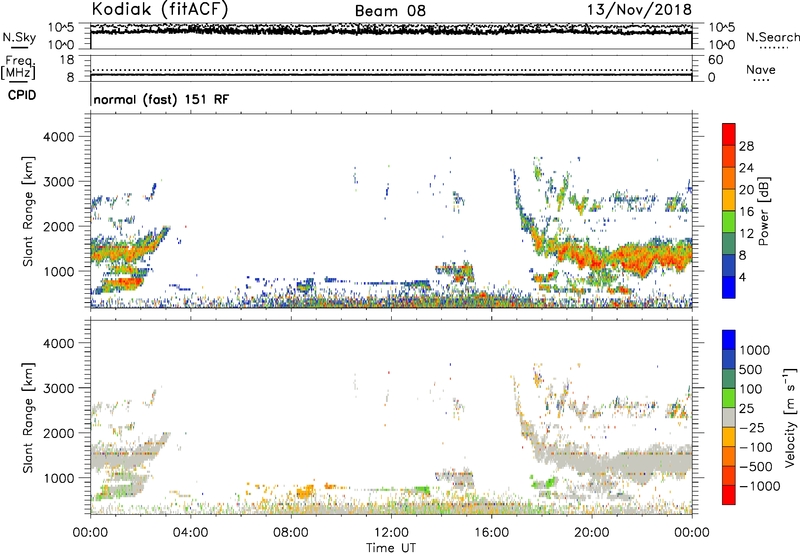800x554 pixels.
Task: Click the "Power [dB]" colorbar title
Action: [x=764, y=211]
